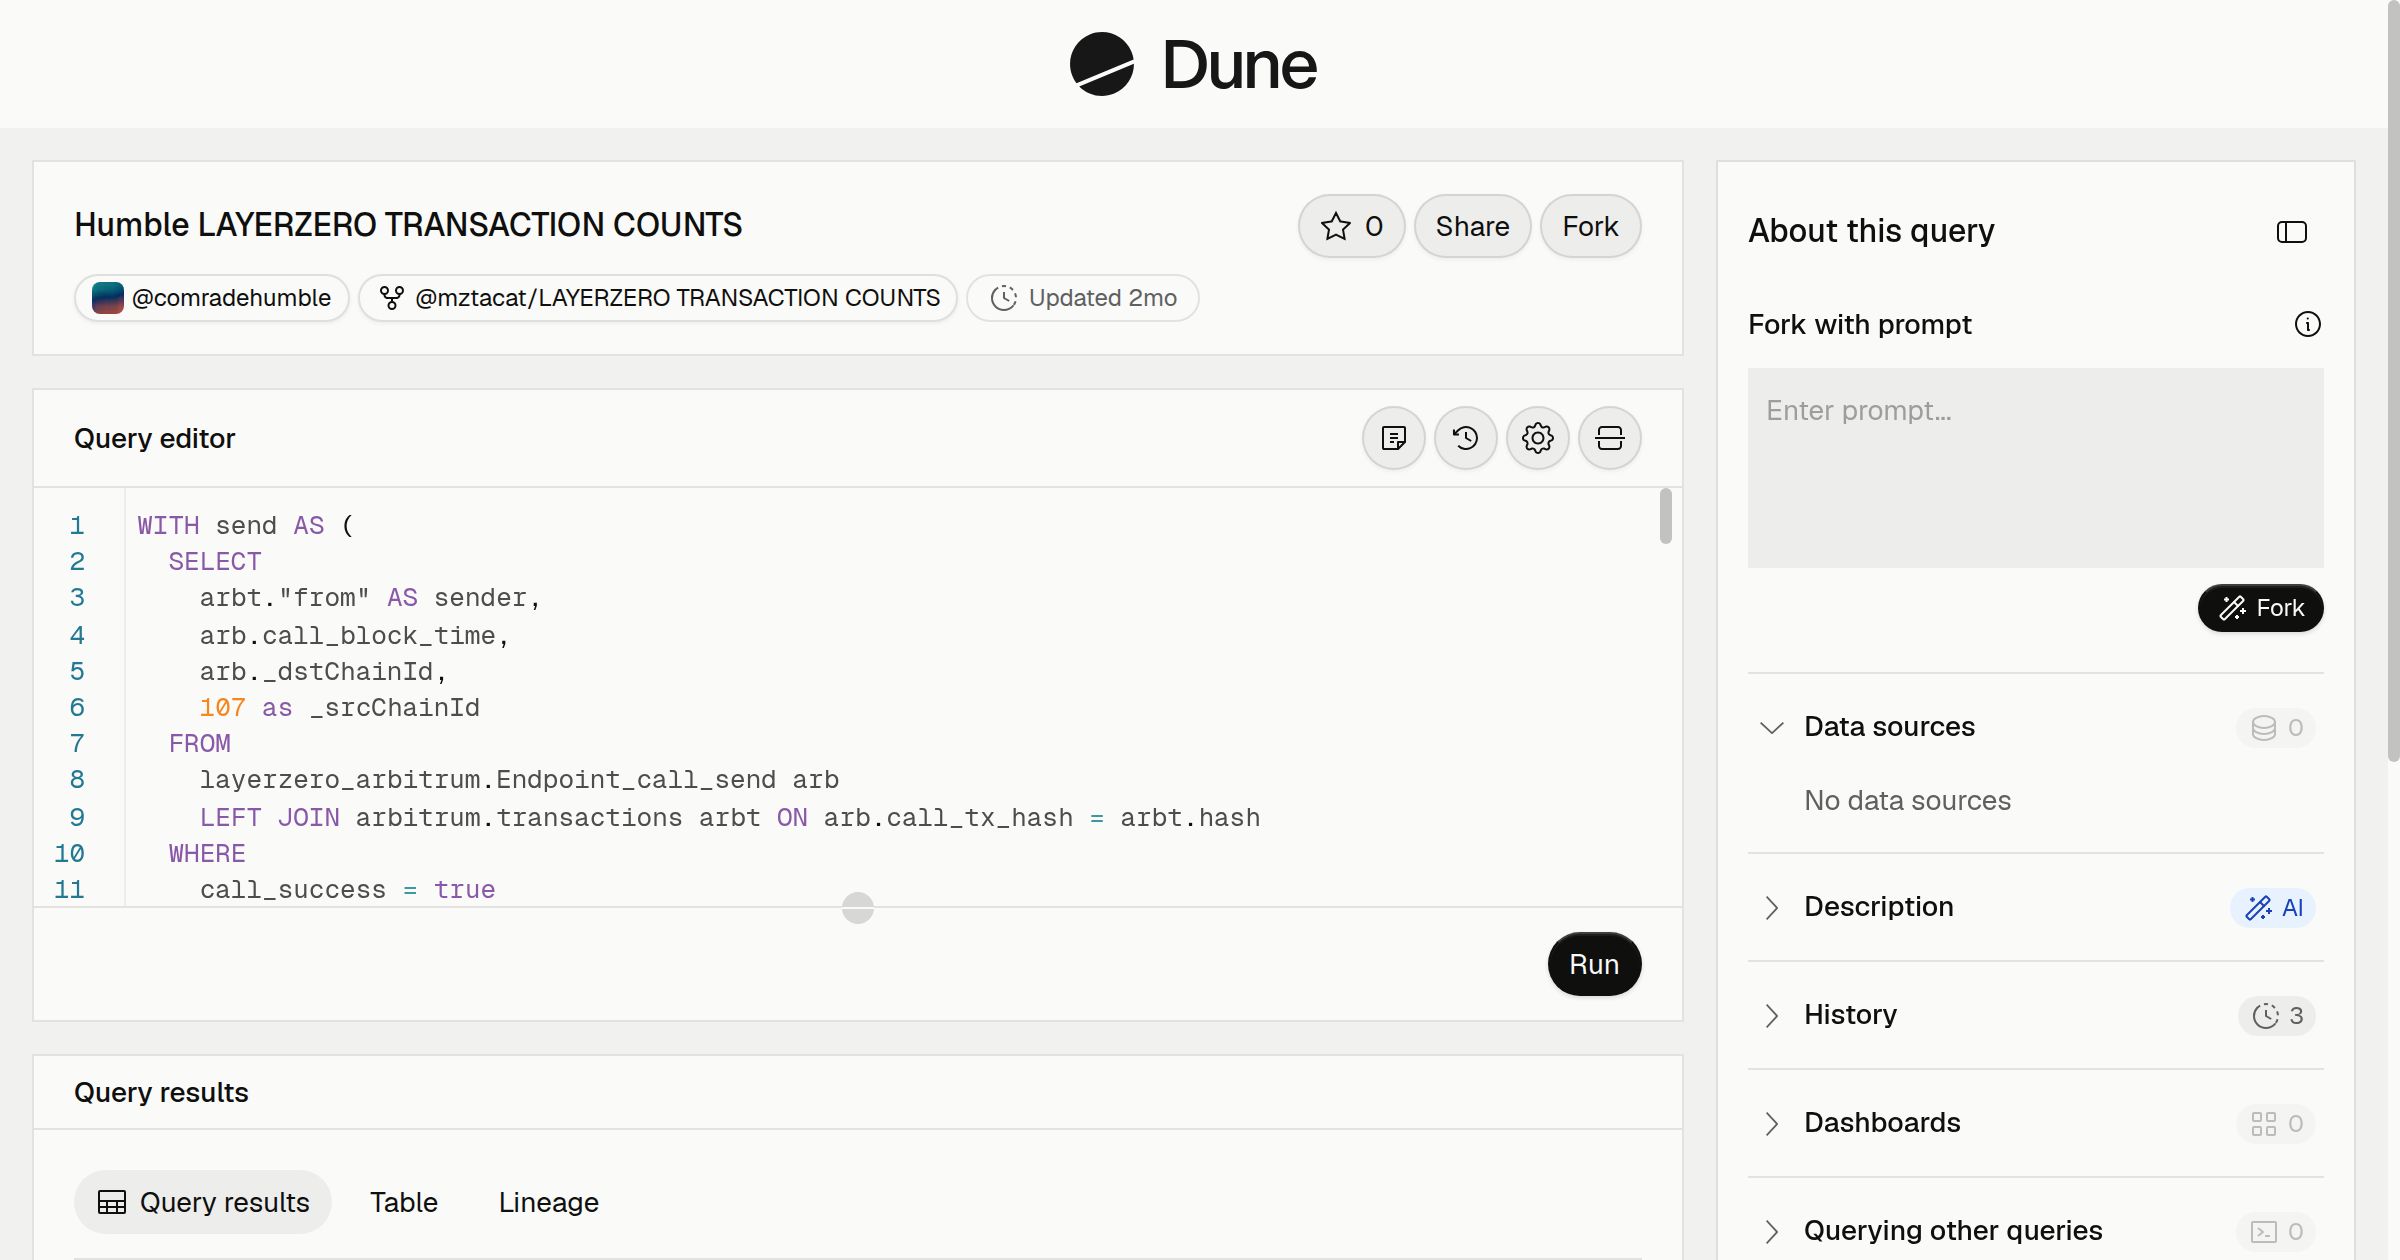Grab the editor resize handle
2400x1260 pixels.
(x=858, y=908)
